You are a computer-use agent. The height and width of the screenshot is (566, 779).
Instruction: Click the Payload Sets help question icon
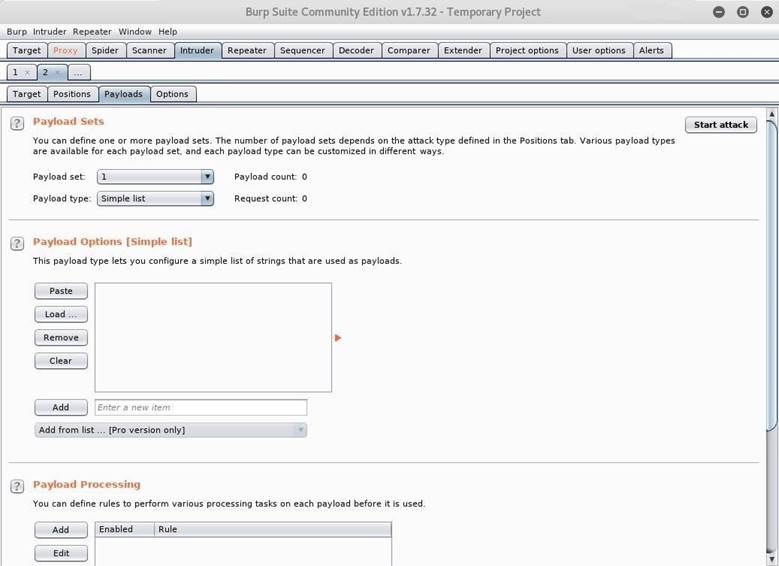tap(17, 123)
